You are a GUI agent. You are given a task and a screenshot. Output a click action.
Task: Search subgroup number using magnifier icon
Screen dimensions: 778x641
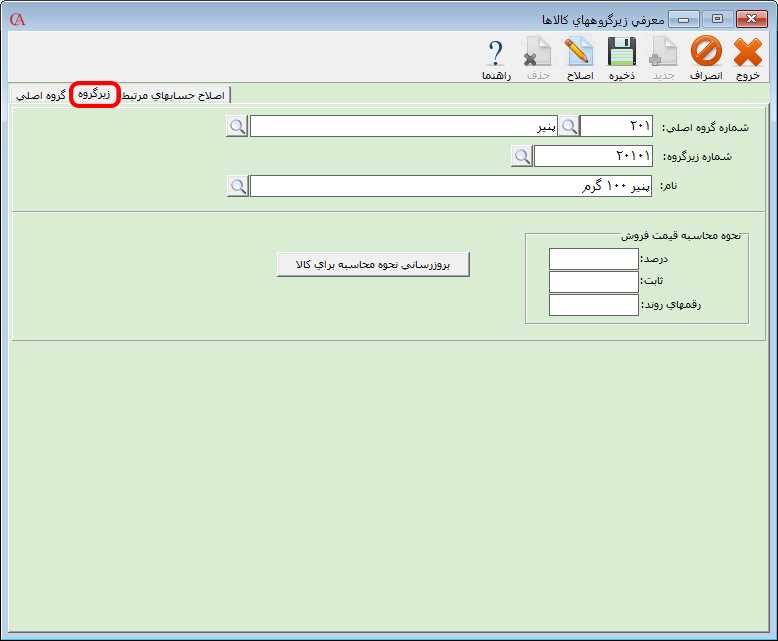click(x=522, y=156)
